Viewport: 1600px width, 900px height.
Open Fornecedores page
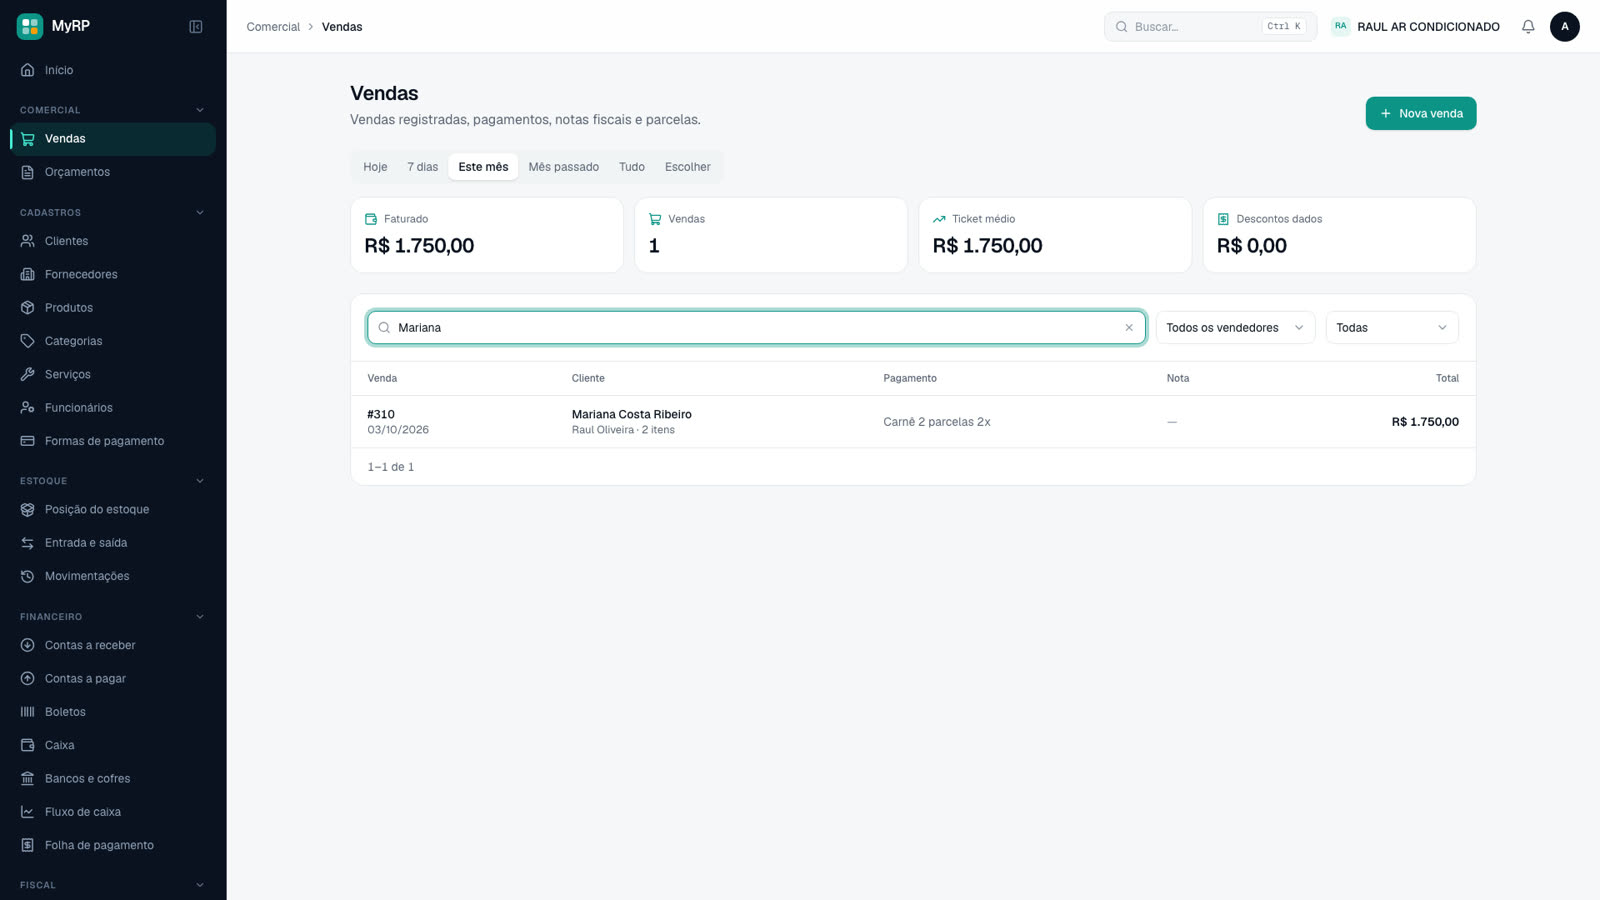click(x=113, y=274)
